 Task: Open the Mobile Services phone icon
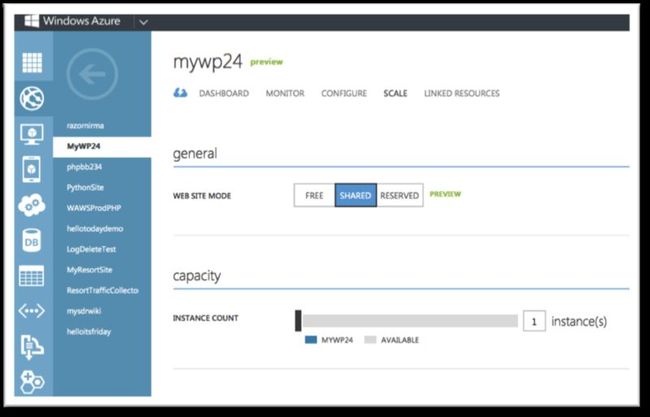point(32,169)
